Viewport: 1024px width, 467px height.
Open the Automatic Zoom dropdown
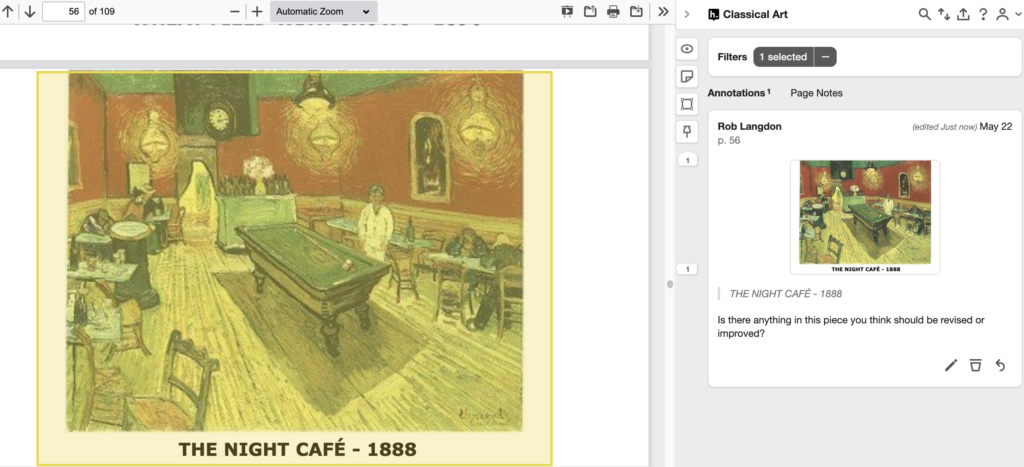(x=323, y=12)
